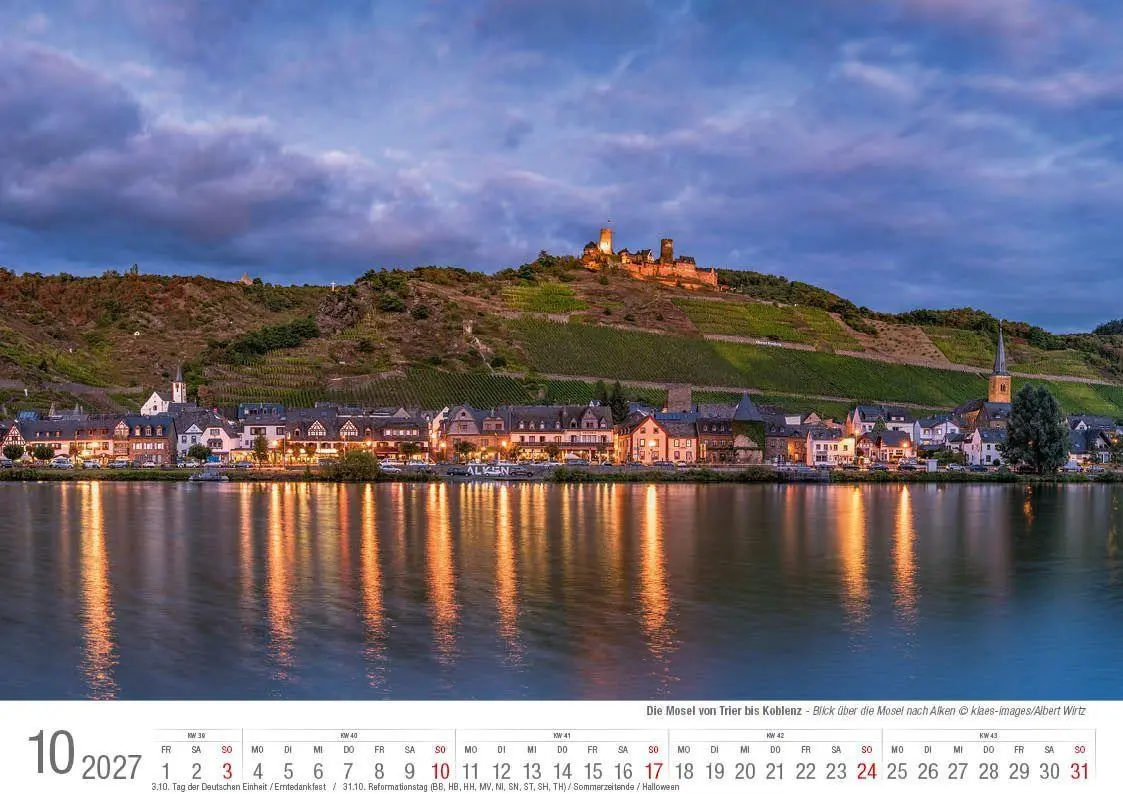
Task: Click the tall church spire by the large tree
Action: [x=1000, y=364]
